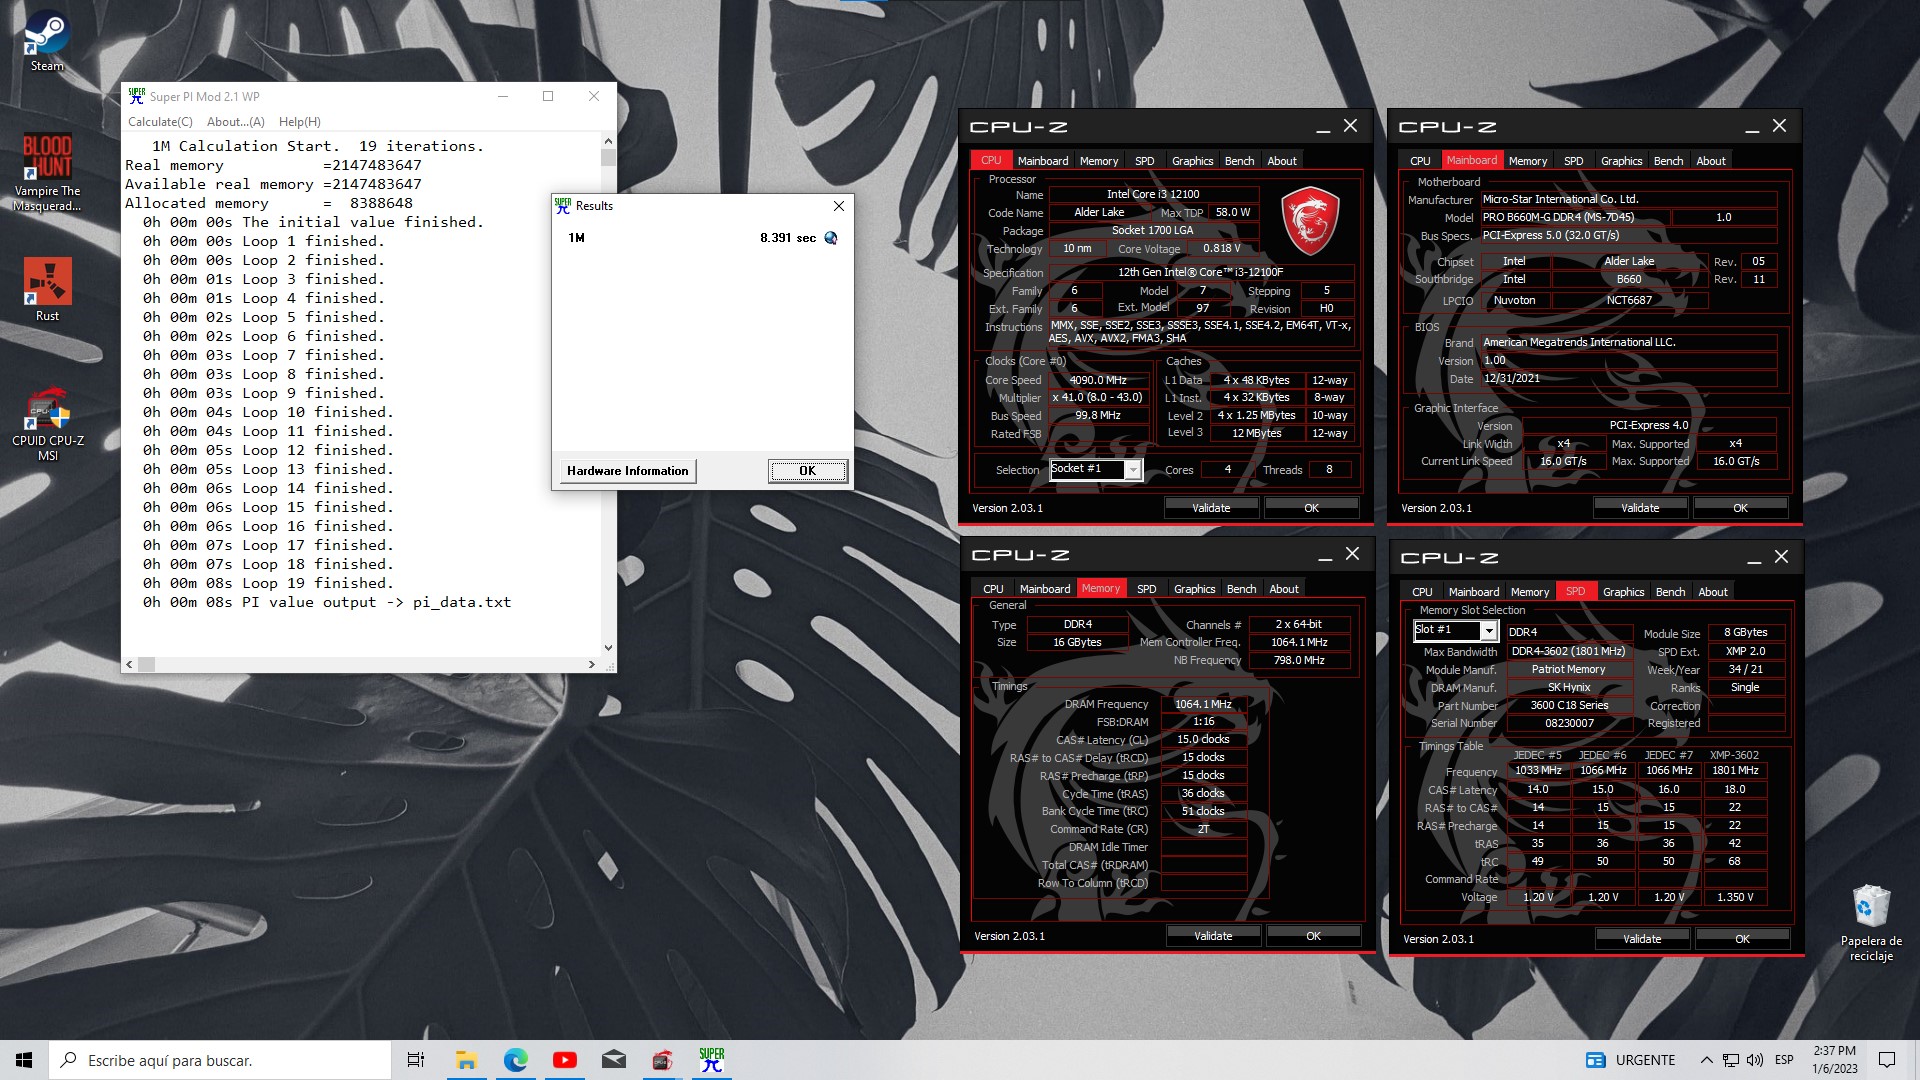This screenshot has width=1920, height=1080.
Task: Click the 16 GBytes memory size value
Action: [x=1077, y=642]
